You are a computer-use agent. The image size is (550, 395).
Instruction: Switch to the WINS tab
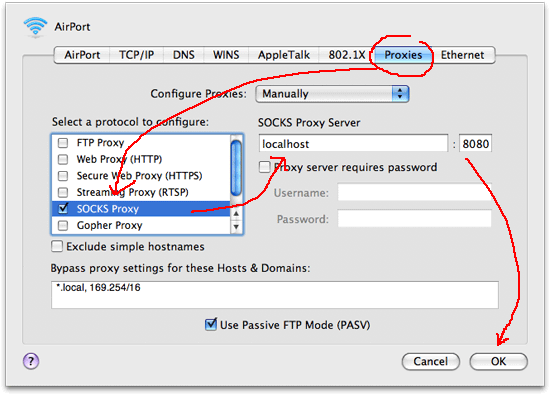(226, 55)
